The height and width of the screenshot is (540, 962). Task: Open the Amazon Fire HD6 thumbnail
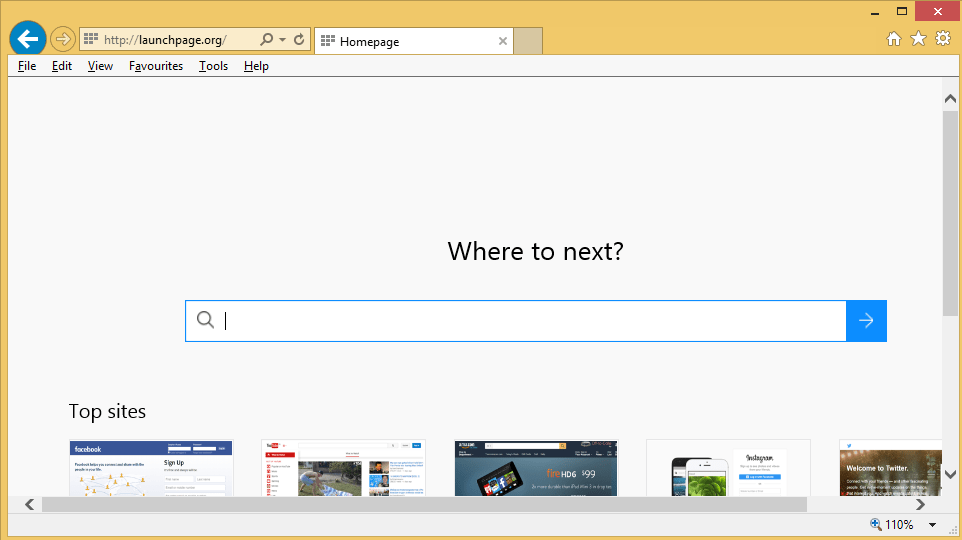tap(536, 468)
